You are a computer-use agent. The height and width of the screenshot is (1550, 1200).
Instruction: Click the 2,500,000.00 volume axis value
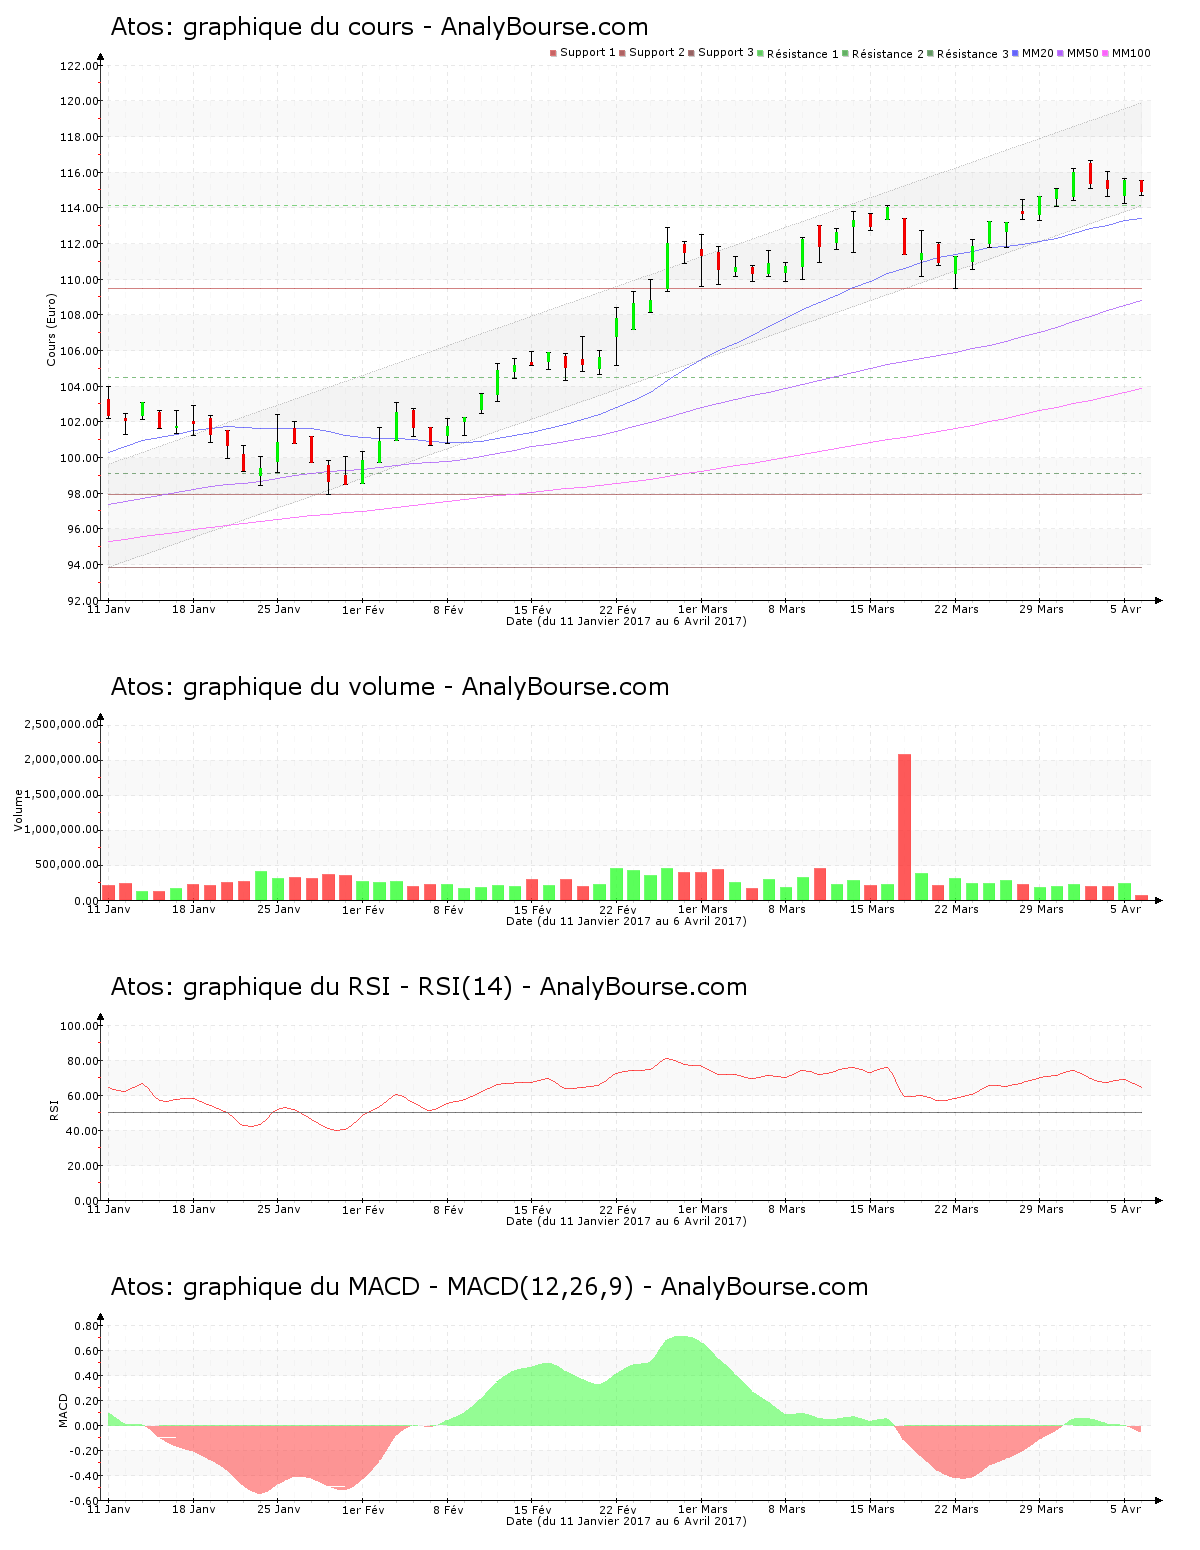tap(62, 724)
